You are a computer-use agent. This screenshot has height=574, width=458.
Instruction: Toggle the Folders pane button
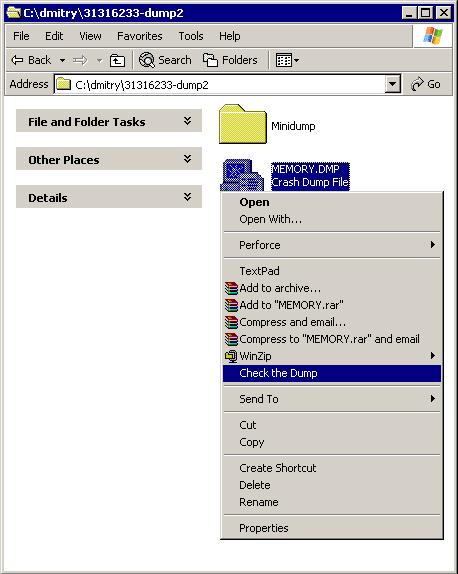tap(230, 60)
